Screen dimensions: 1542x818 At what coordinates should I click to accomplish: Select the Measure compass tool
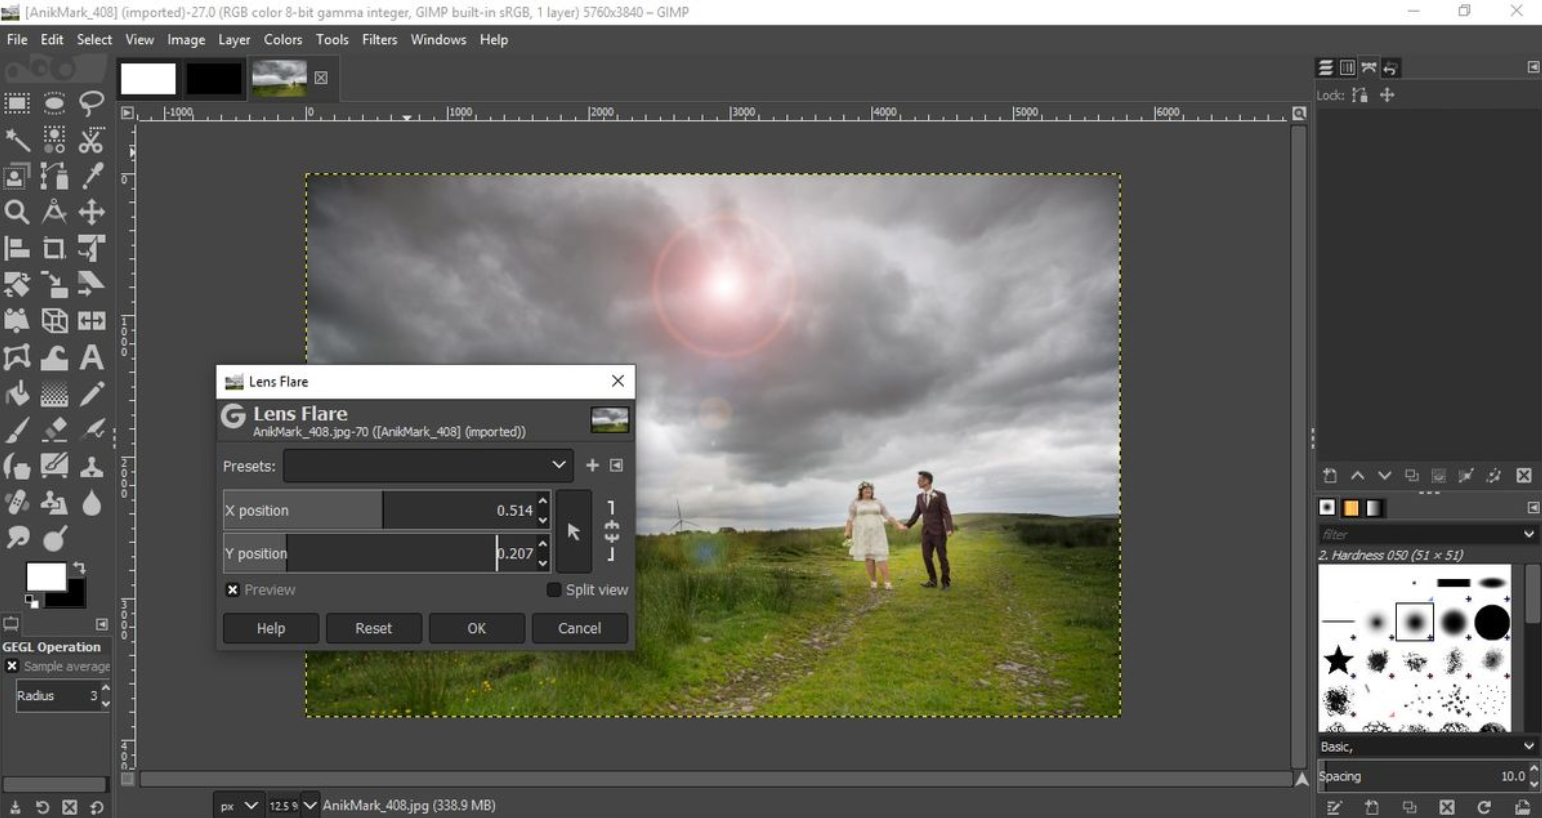coord(54,212)
